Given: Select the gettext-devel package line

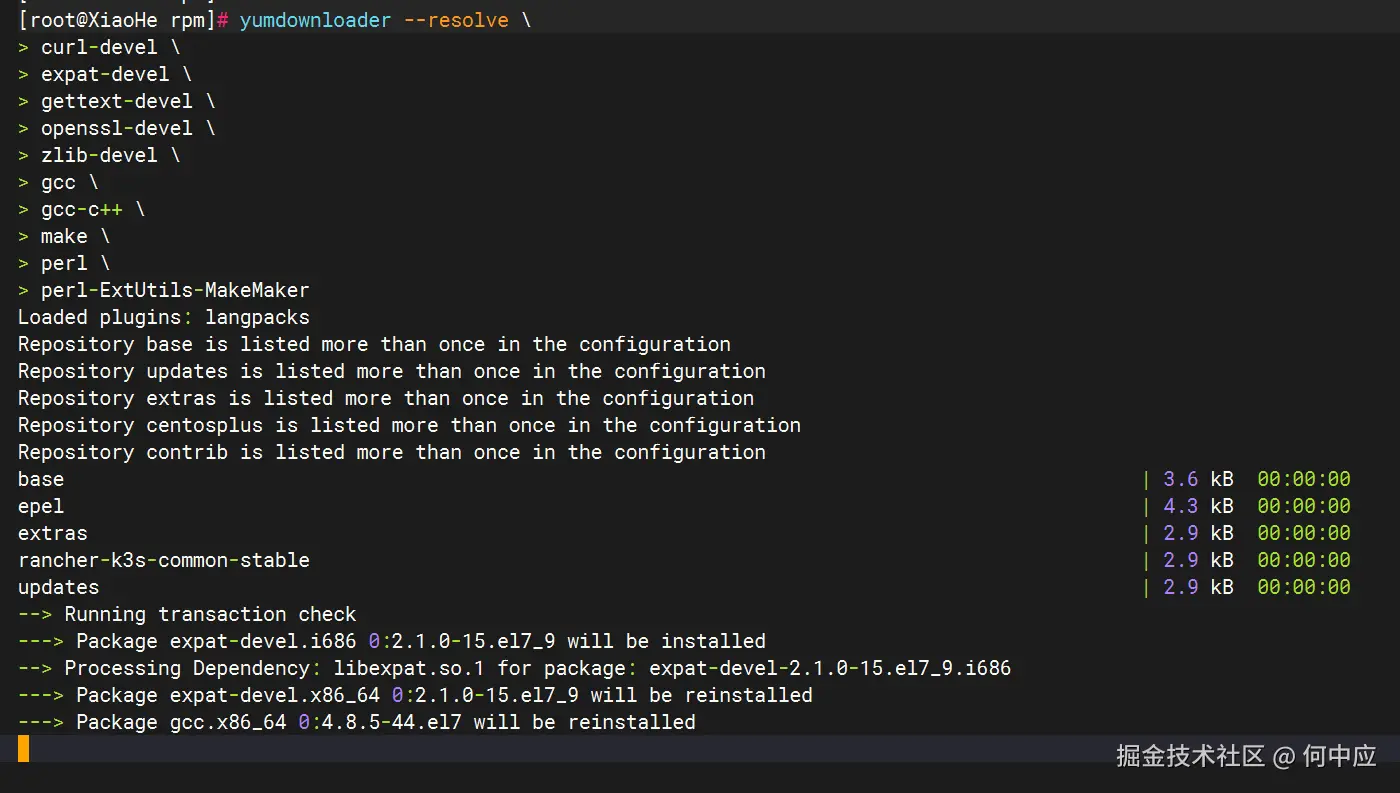Looking at the screenshot, I should click(117, 101).
